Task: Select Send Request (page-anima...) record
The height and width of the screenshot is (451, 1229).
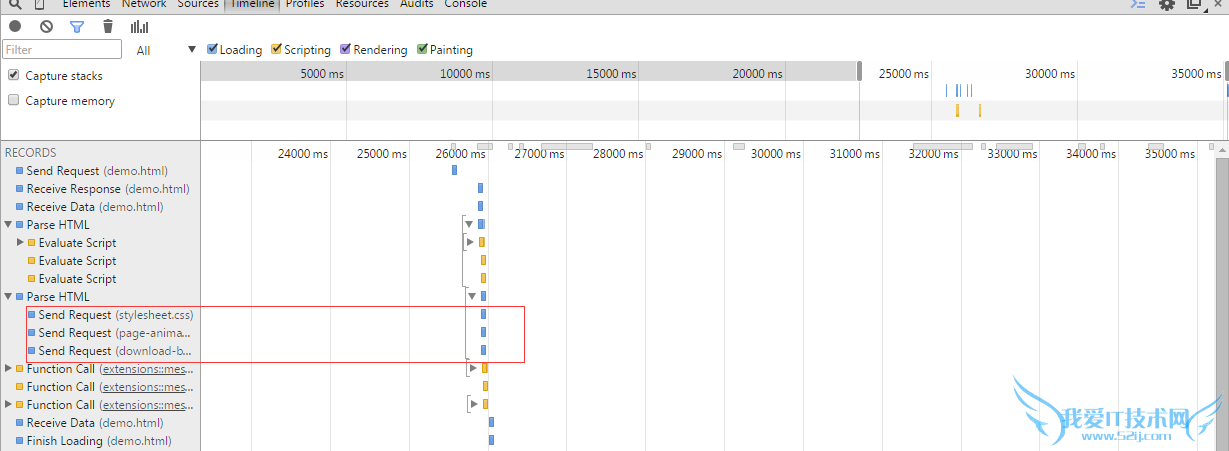Action: pyautogui.click(x=100, y=333)
